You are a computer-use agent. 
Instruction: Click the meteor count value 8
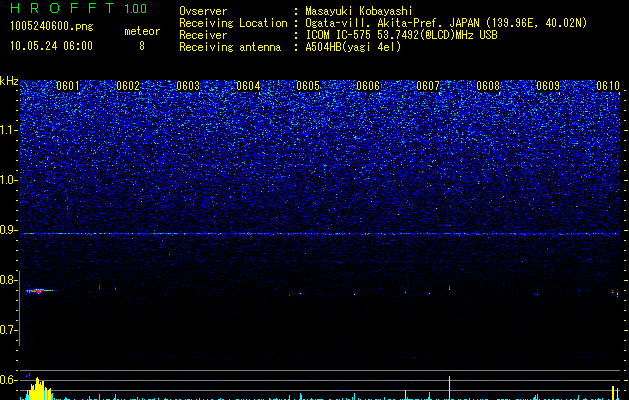(142, 46)
